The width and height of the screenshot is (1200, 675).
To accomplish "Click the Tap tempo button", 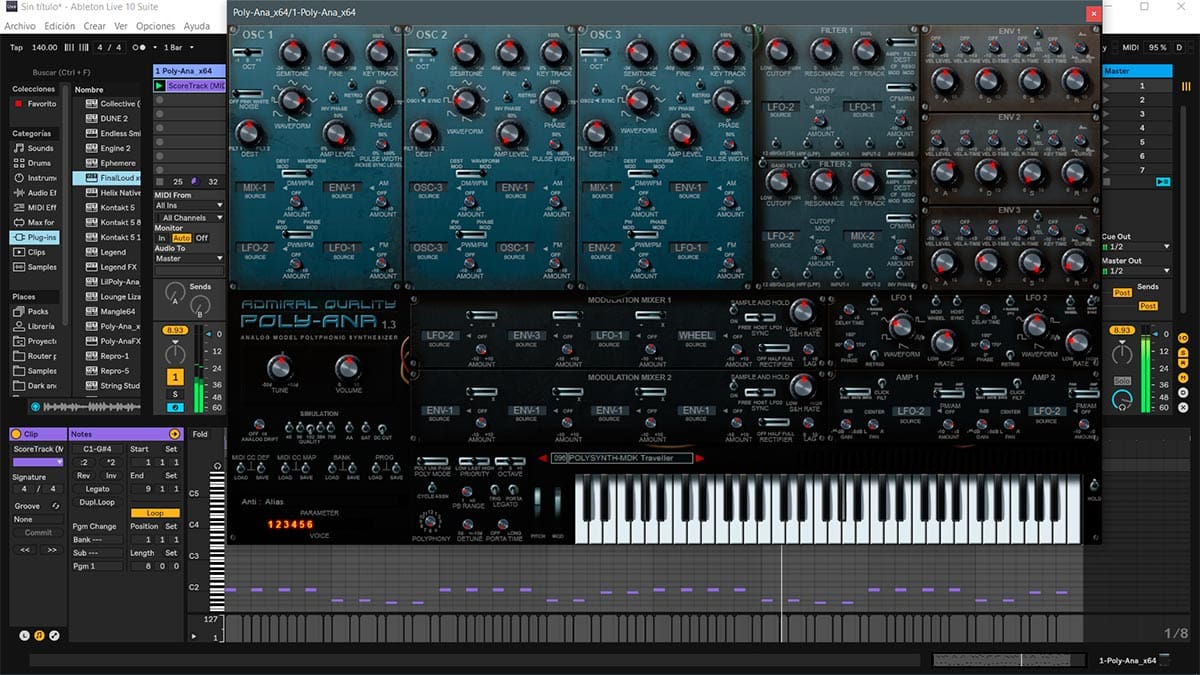I will tap(16, 47).
